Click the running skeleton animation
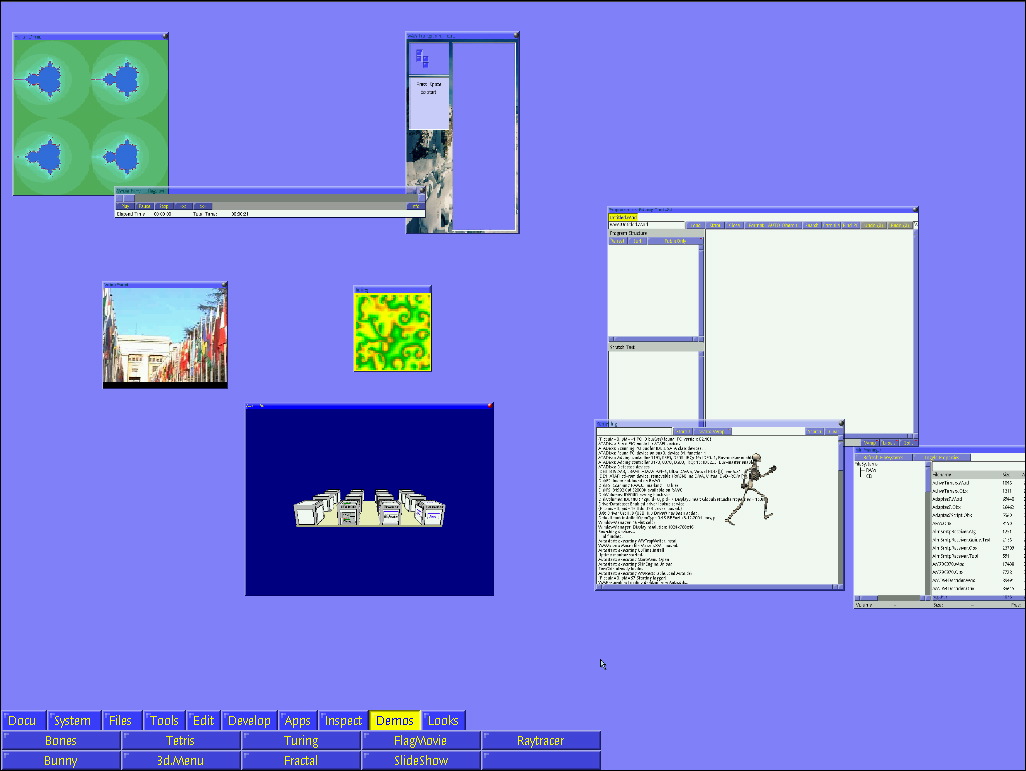 tap(752, 488)
